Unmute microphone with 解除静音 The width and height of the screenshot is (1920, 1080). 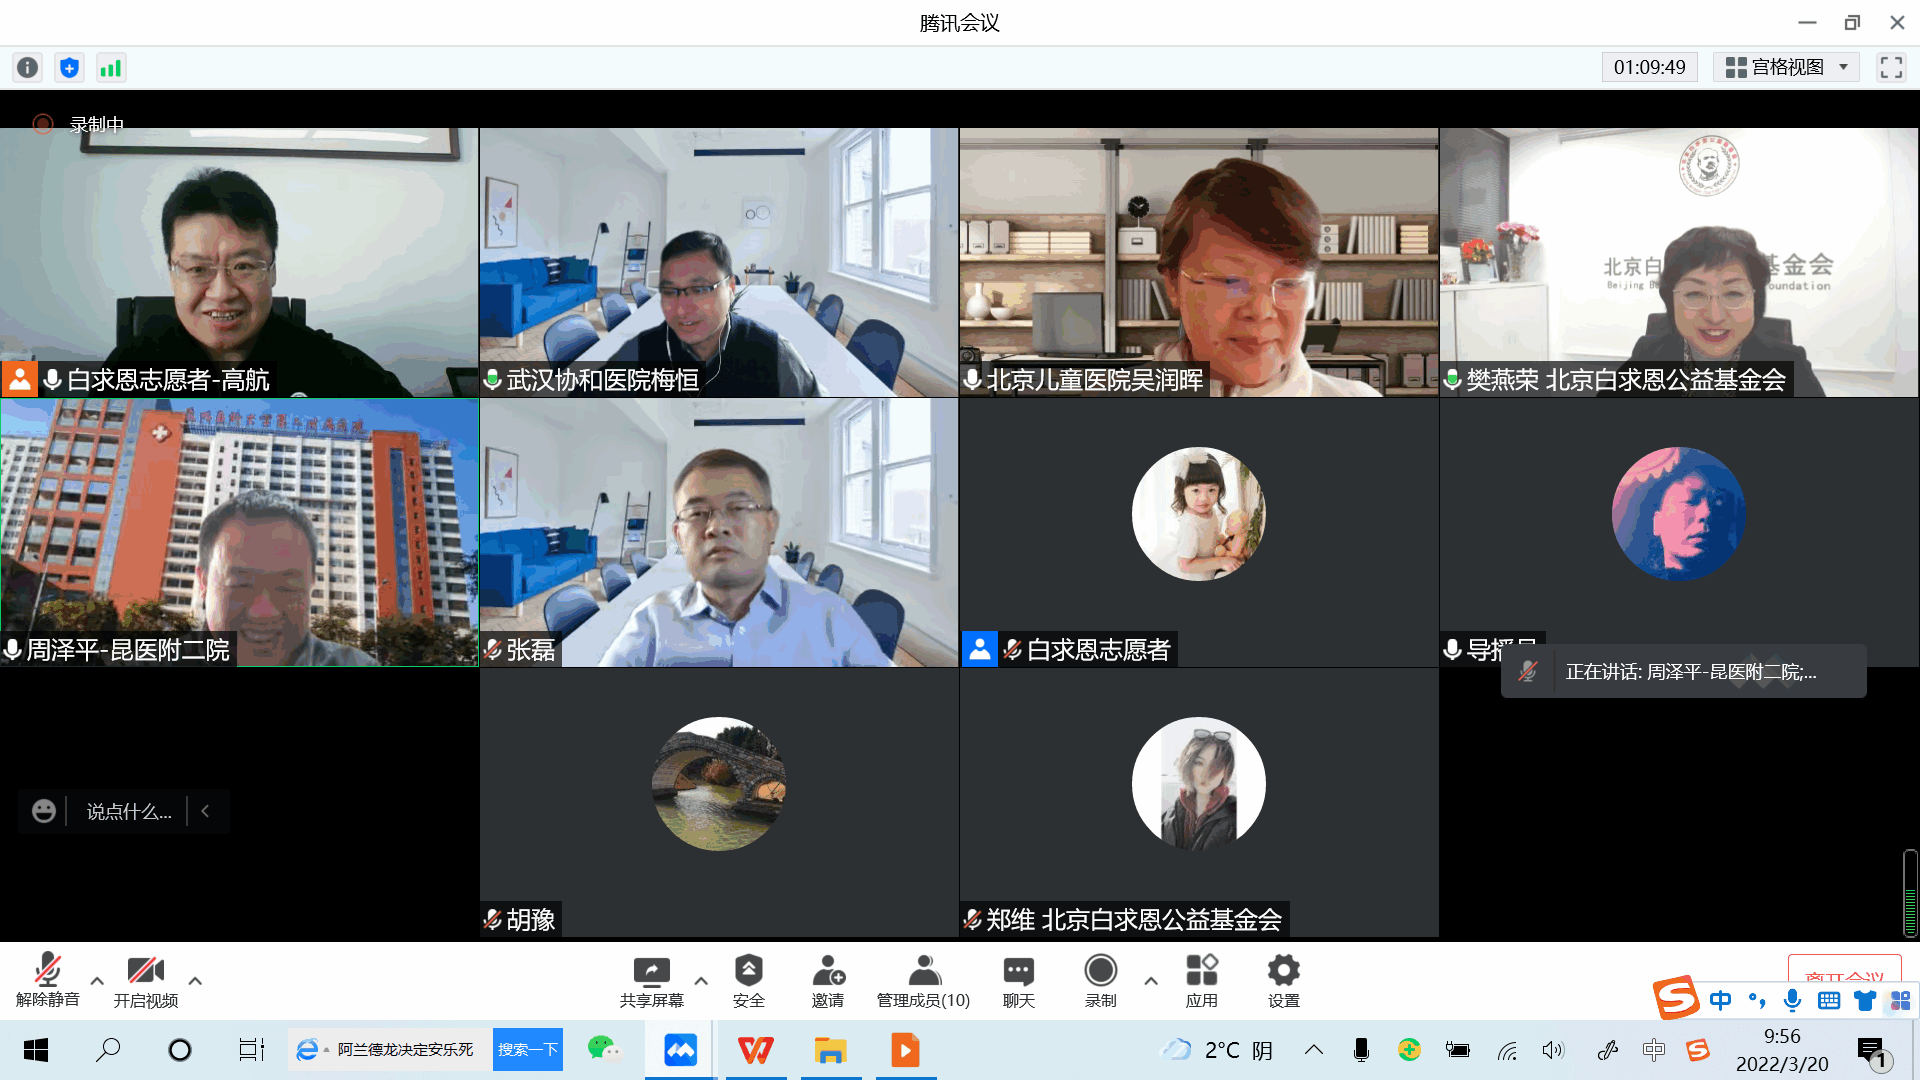(x=47, y=980)
